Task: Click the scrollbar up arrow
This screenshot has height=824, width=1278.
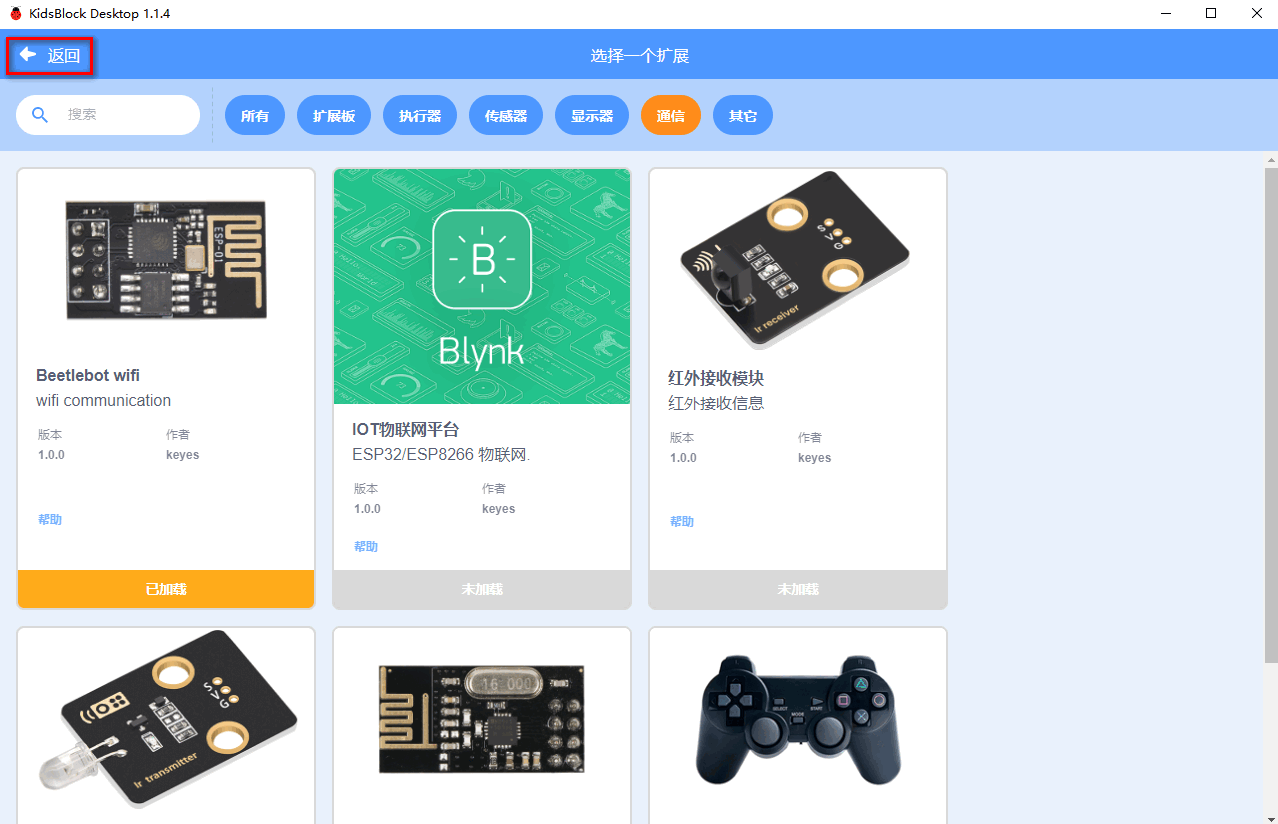Action: 1271,159
